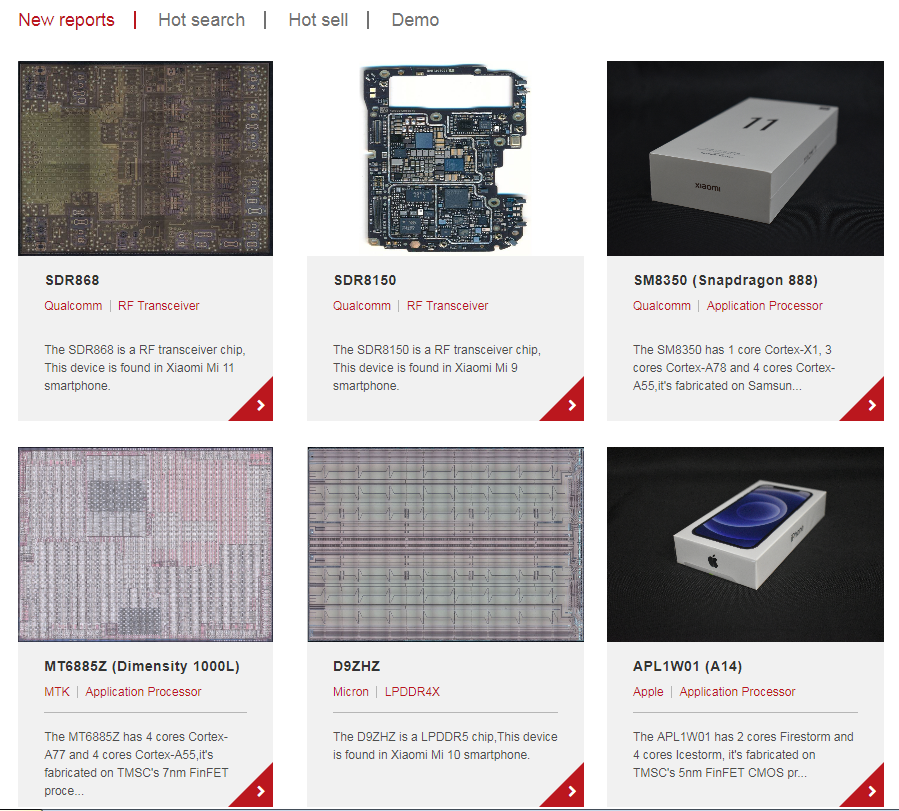The height and width of the screenshot is (811, 899).
Task: Click the Micron manufacturer link
Action: coord(351,692)
